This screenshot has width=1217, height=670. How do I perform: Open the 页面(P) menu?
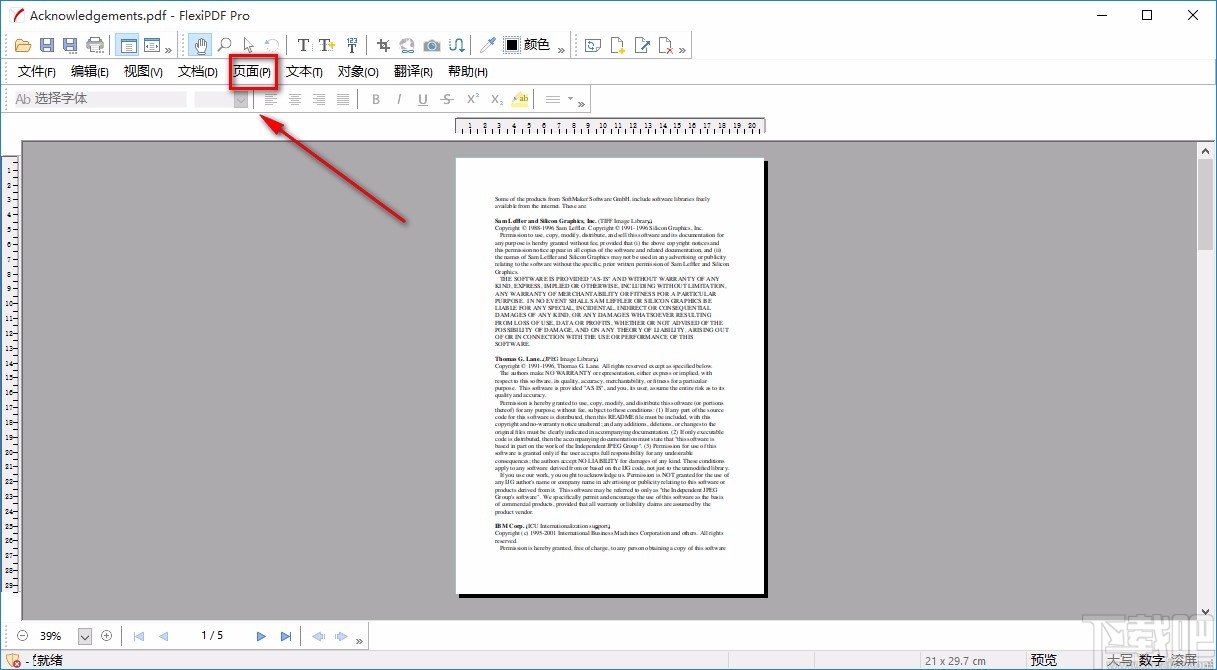[252, 71]
